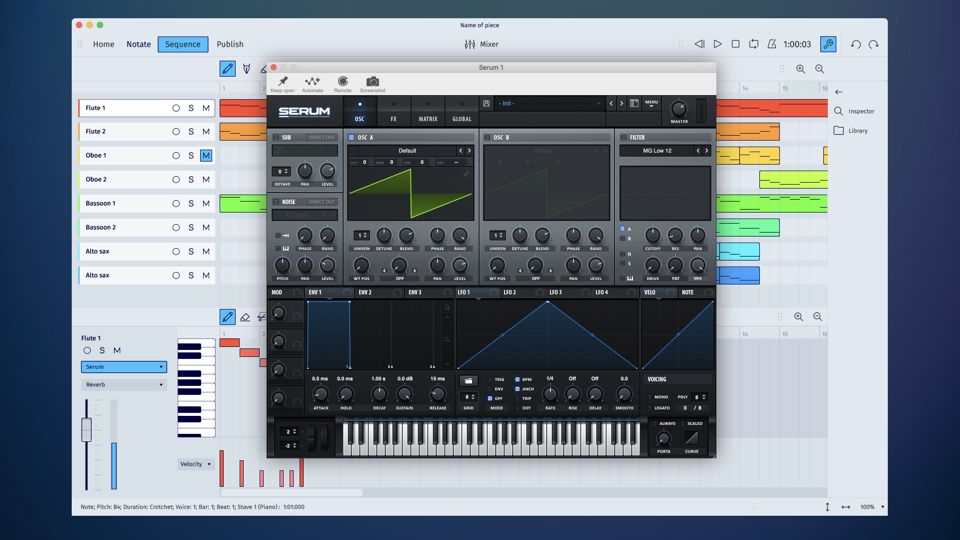Select the pencil tool in piano roll toolbar
This screenshot has height=540, width=960.
(x=227, y=317)
